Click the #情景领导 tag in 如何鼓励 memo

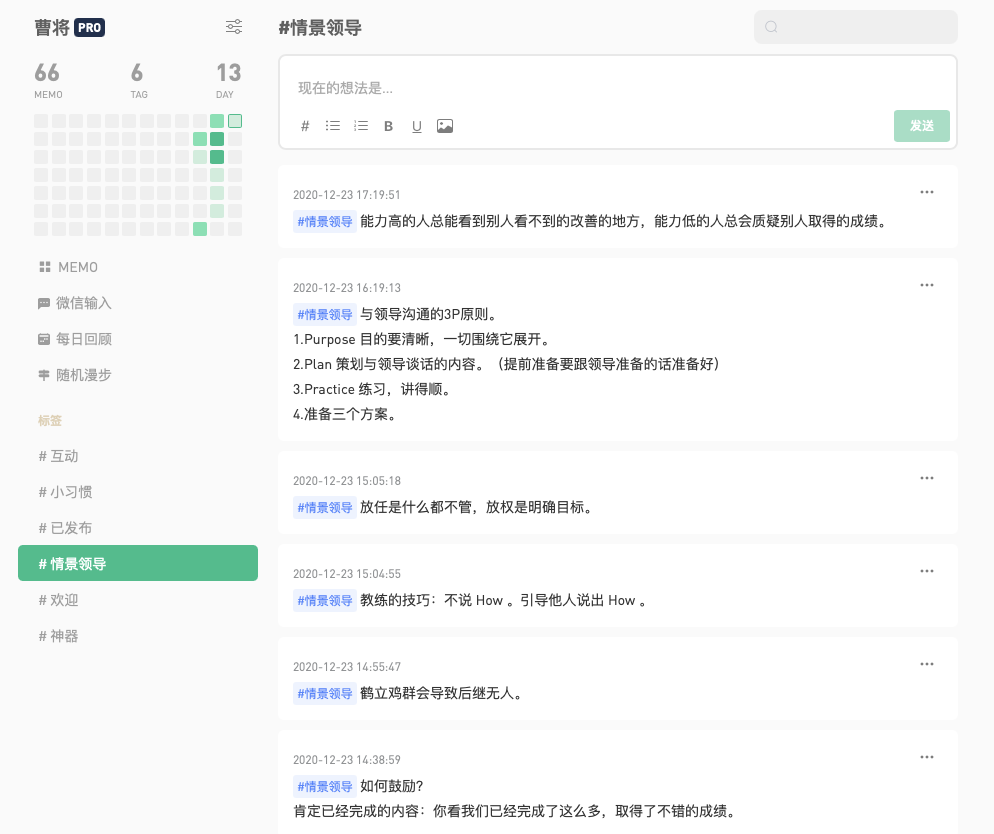tap(325, 786)
